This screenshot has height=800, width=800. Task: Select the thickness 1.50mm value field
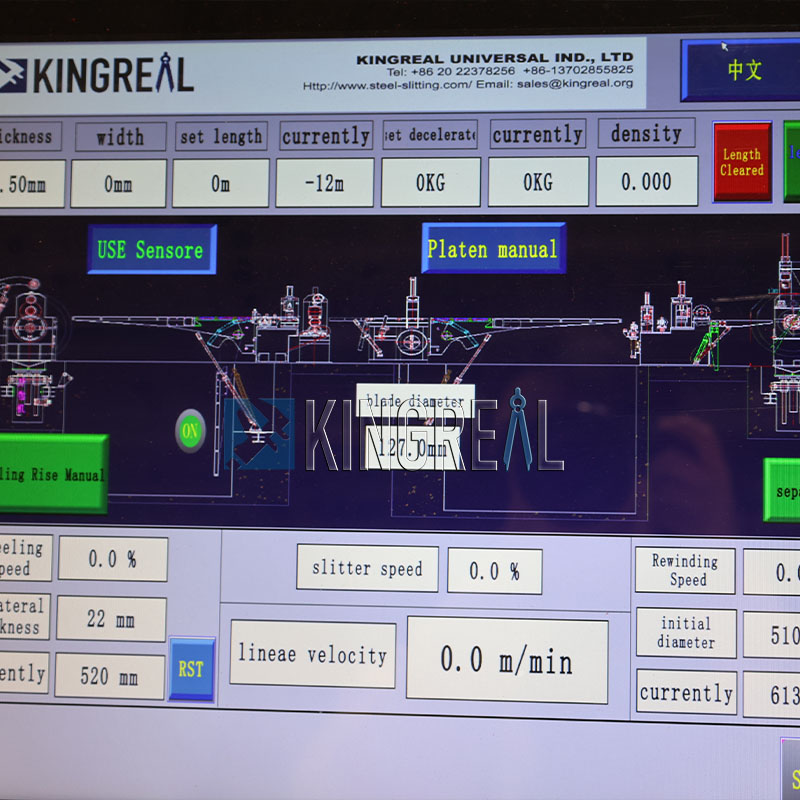click(x=28, y=182)
